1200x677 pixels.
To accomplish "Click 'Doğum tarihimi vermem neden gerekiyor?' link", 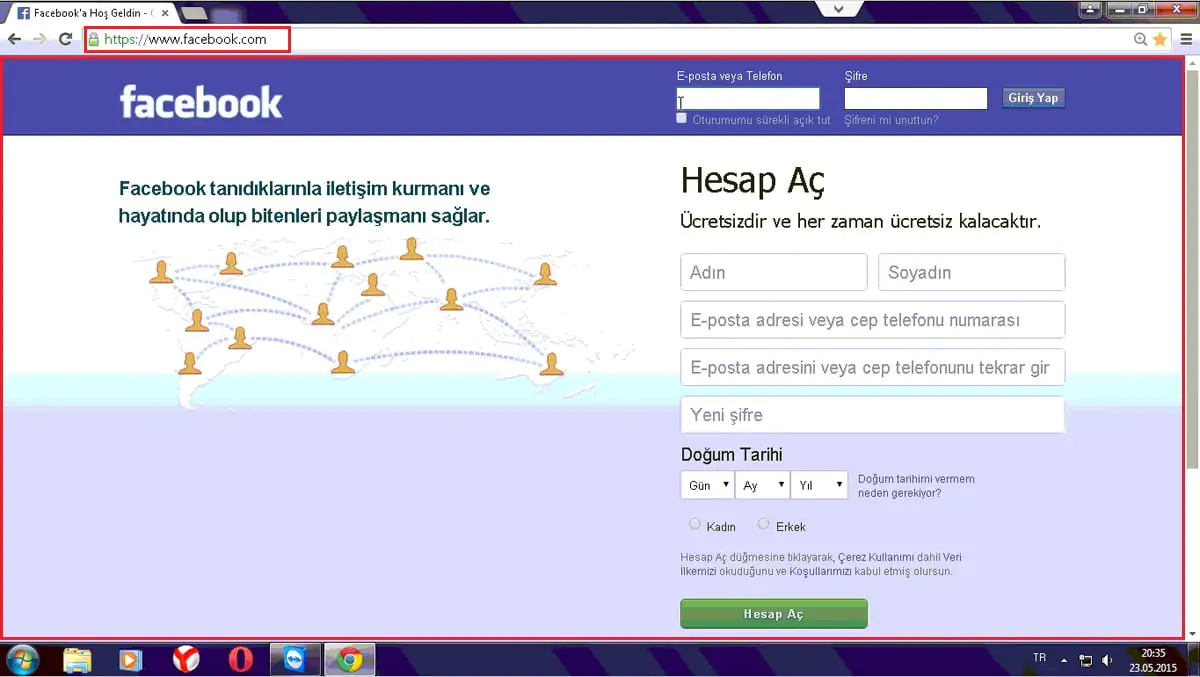I will click(x=916, y=486).
